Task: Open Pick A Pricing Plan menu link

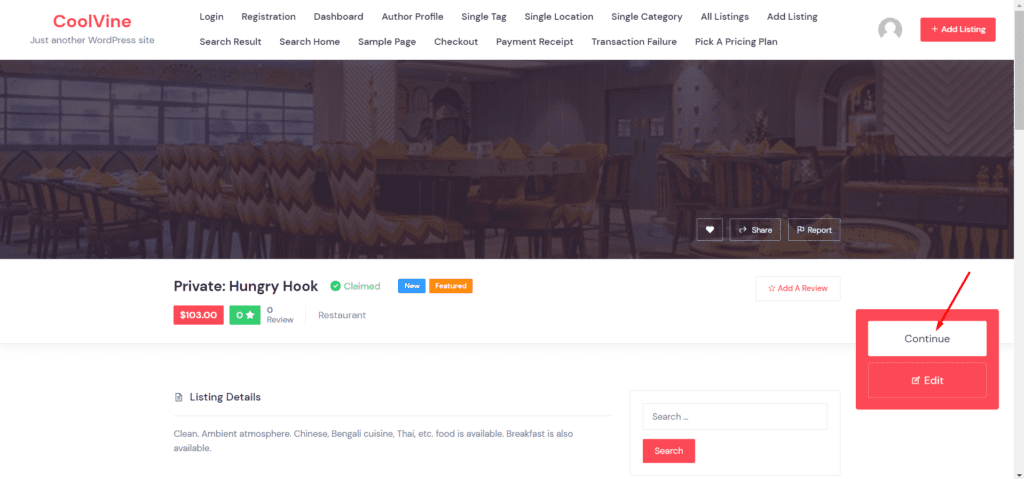Action: (x=736, y=41)
